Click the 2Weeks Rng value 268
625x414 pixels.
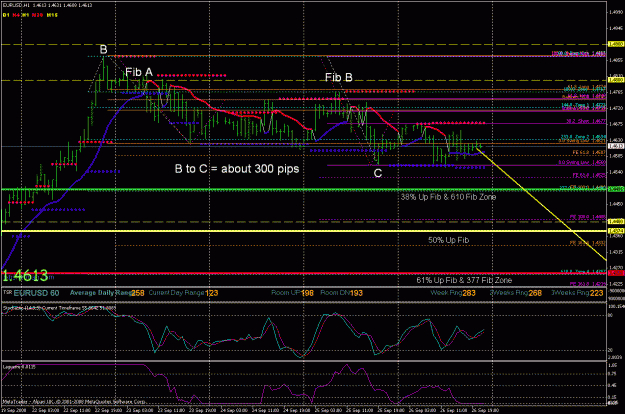(x=535, y=293)
